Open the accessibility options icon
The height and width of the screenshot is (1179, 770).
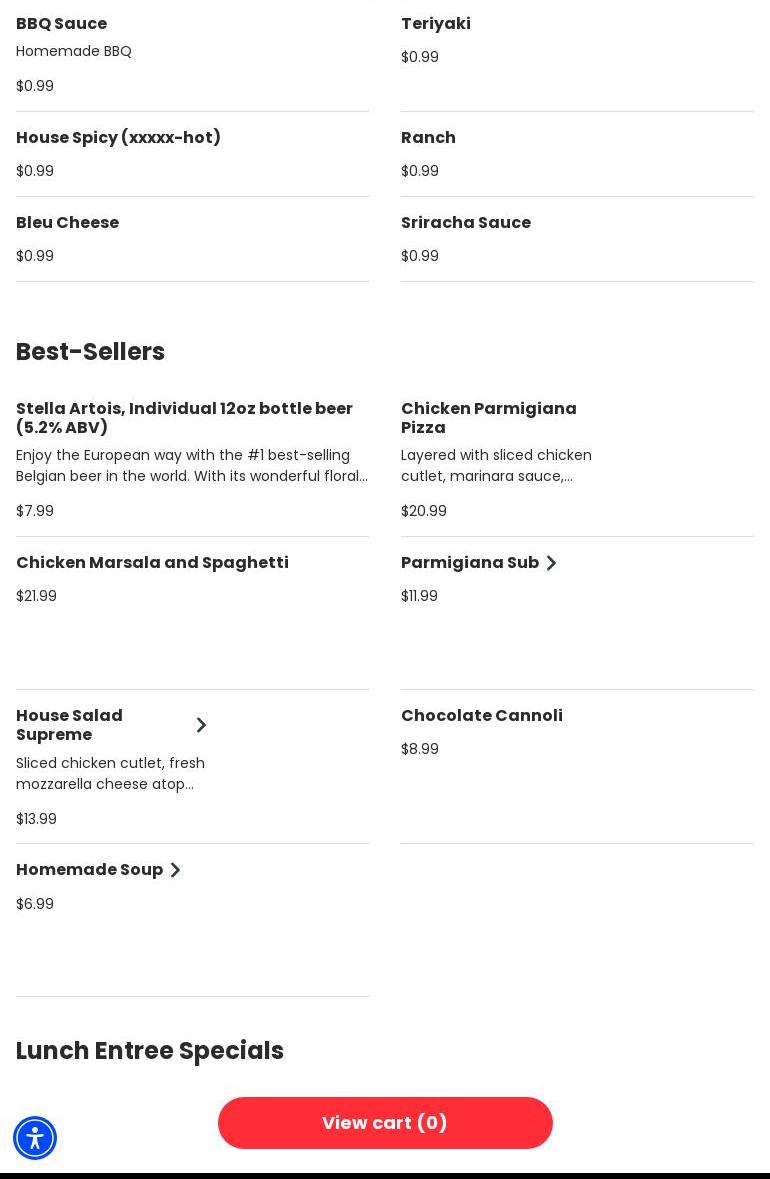35,1138
